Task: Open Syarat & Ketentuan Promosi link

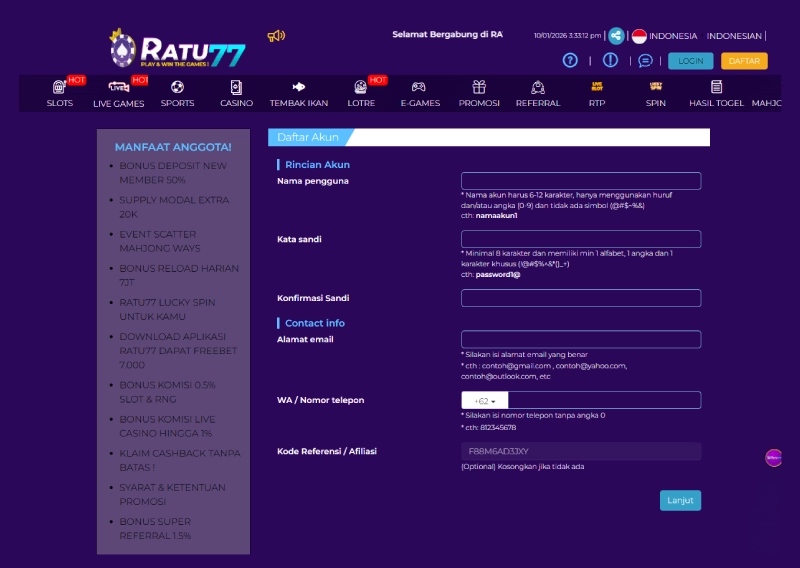Action: click(172, 495)
